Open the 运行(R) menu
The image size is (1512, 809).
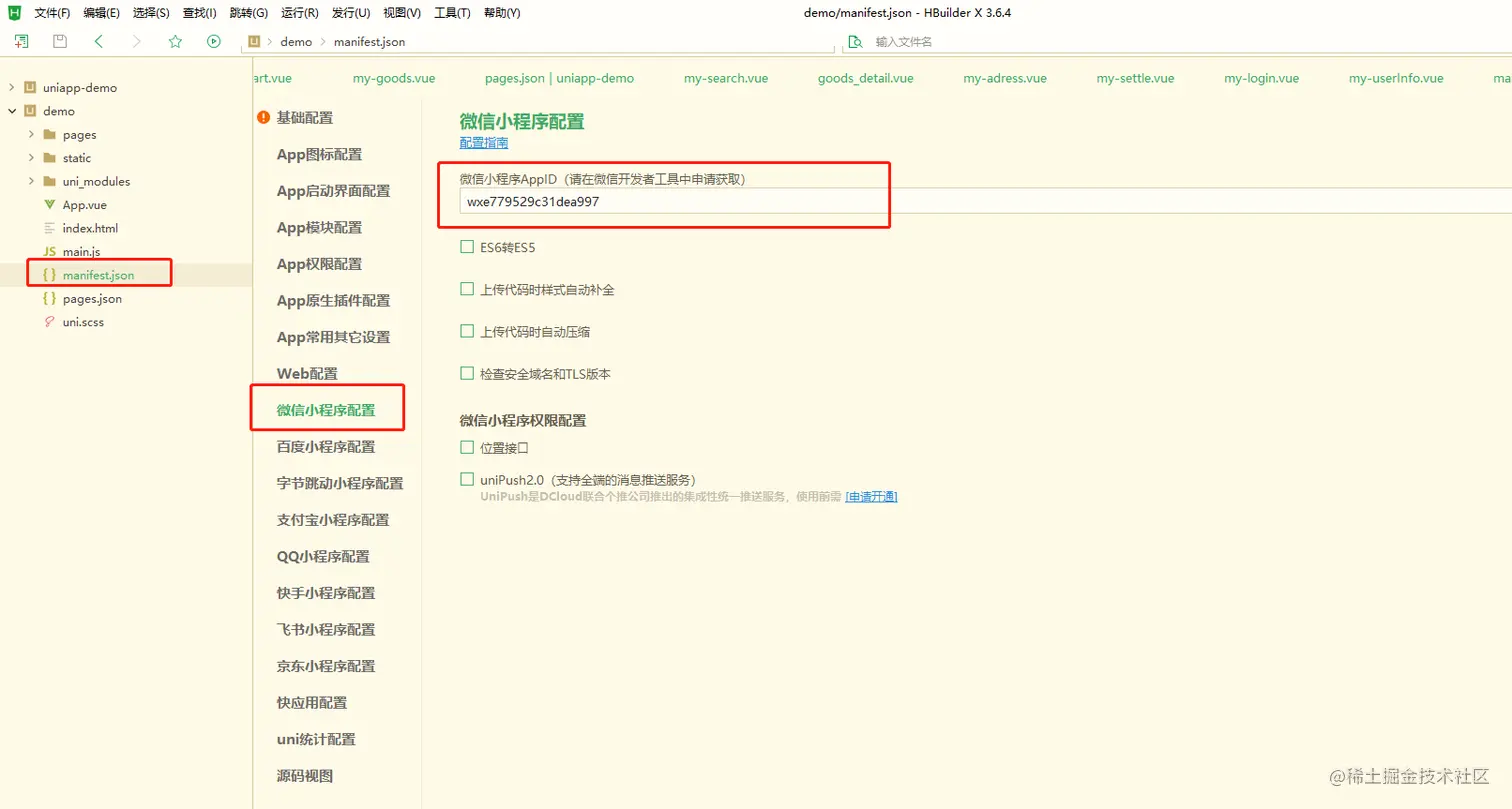tap(300, 13)
